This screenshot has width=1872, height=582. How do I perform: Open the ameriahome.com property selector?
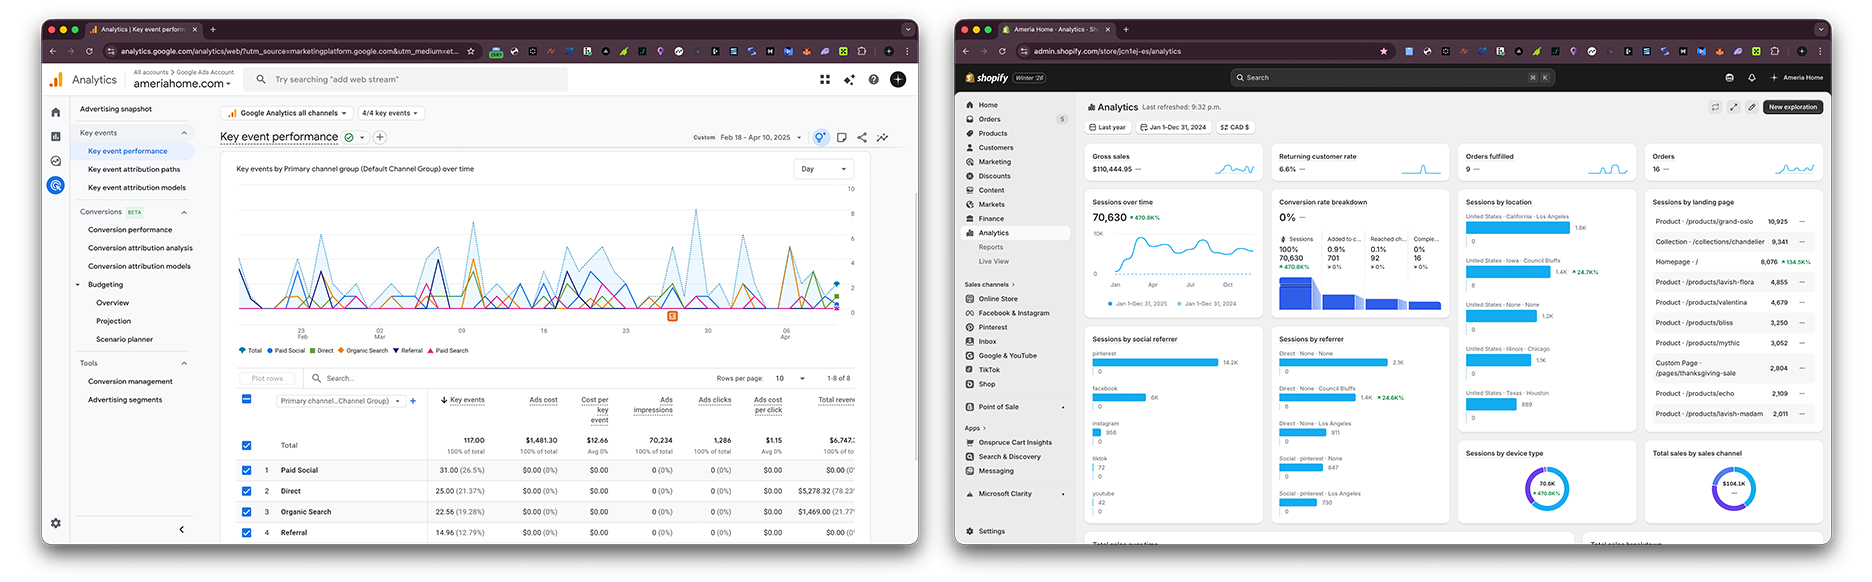coord(182,84)
